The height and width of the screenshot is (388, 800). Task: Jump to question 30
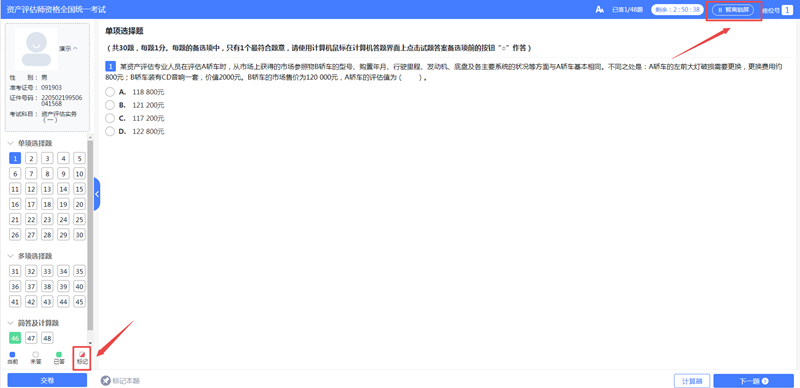[x=79, y=235]
